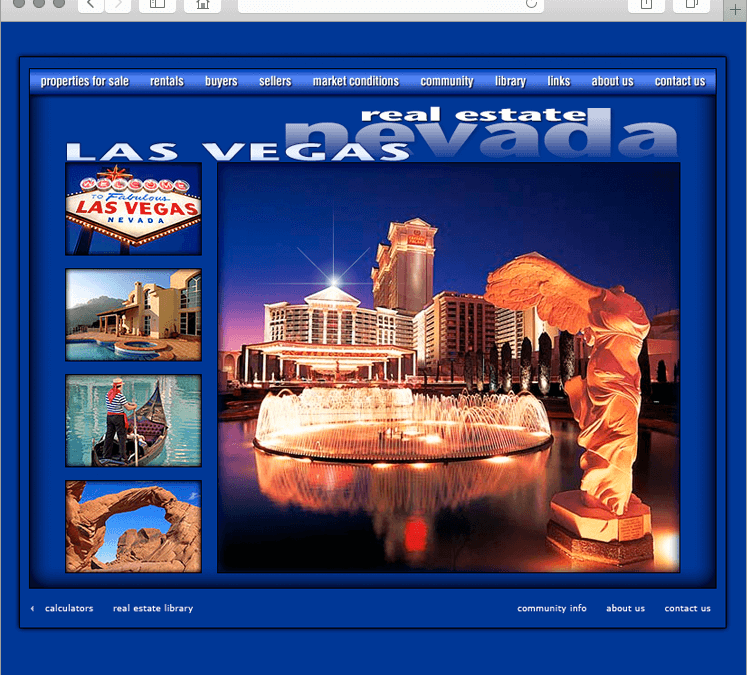Open contact us in top navigation

(680, 81)
